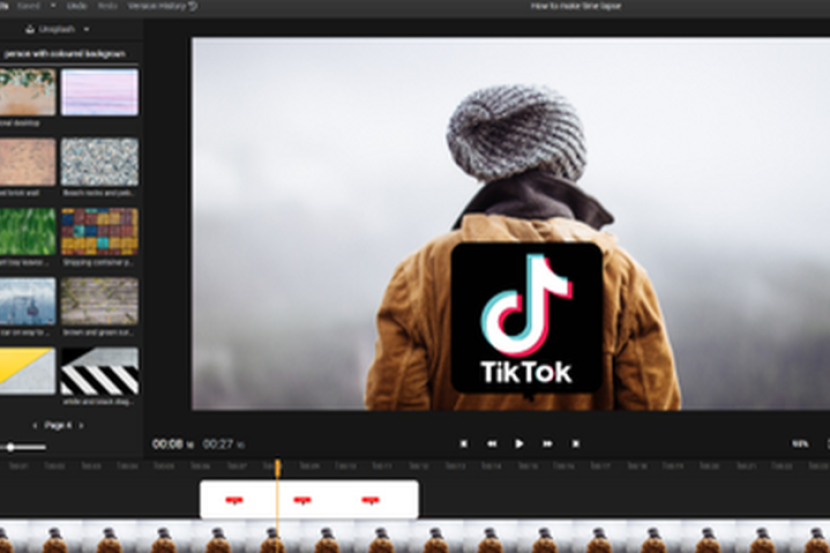Image resolution: width=830 pixels, height=553 pixels.
Task: Jump to end with skip-forward icon
Action: (x=576, y=443)
